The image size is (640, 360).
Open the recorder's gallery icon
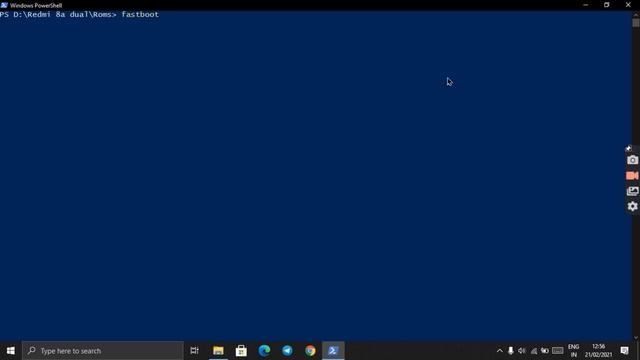tap(632, 191)
